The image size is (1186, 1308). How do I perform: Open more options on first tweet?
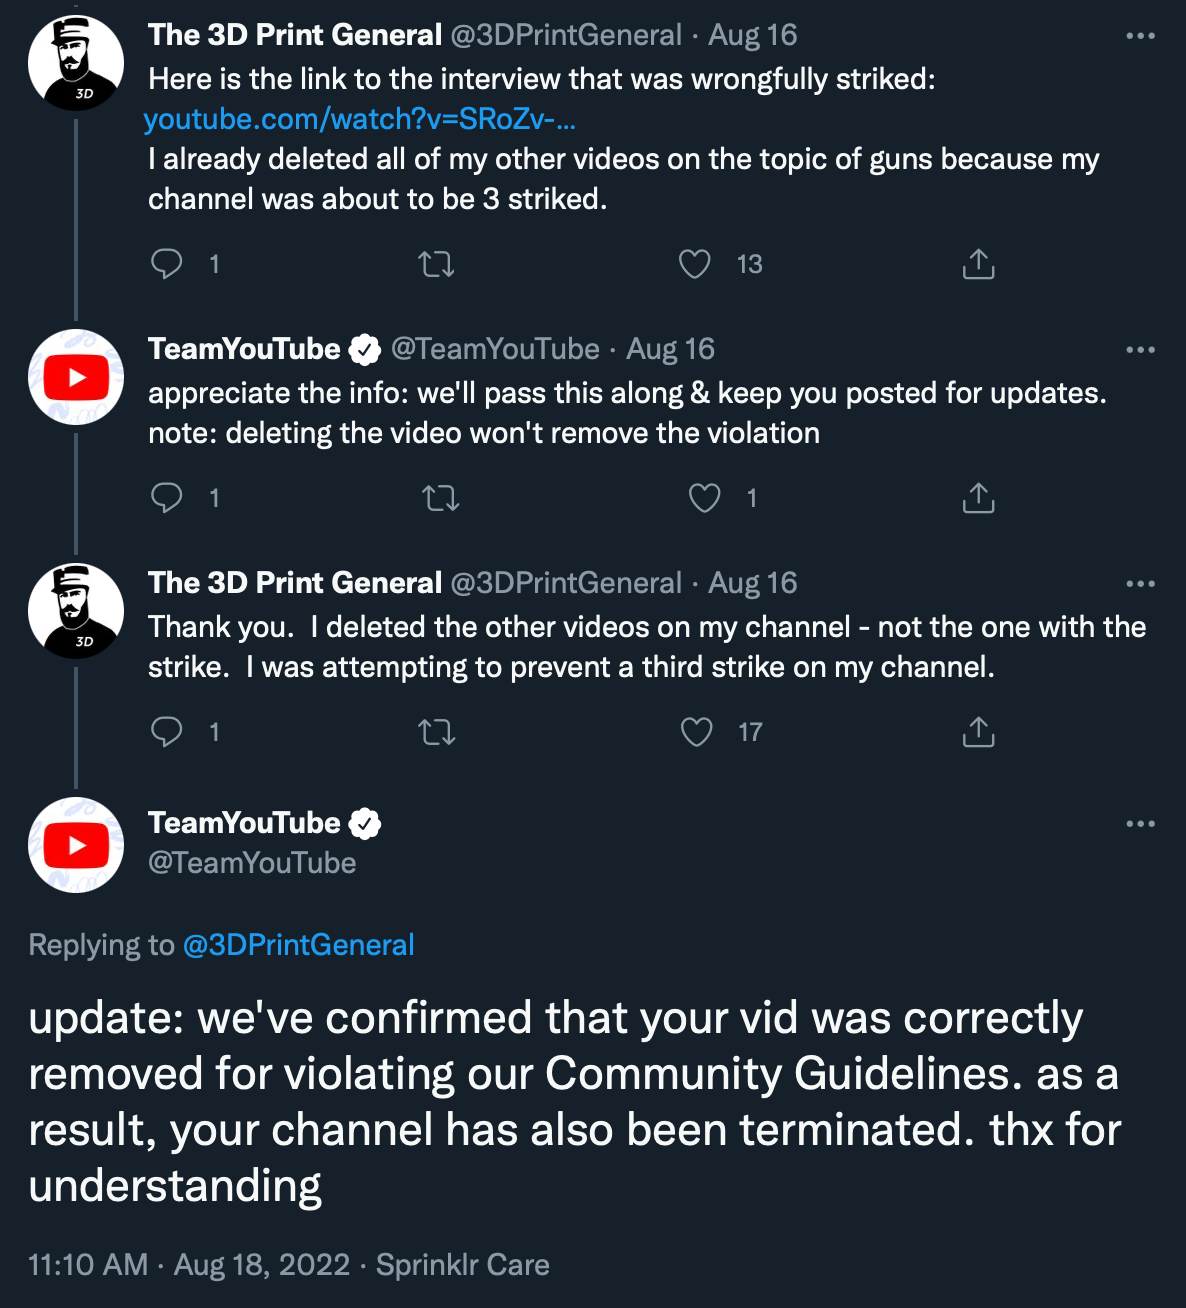1140,36
